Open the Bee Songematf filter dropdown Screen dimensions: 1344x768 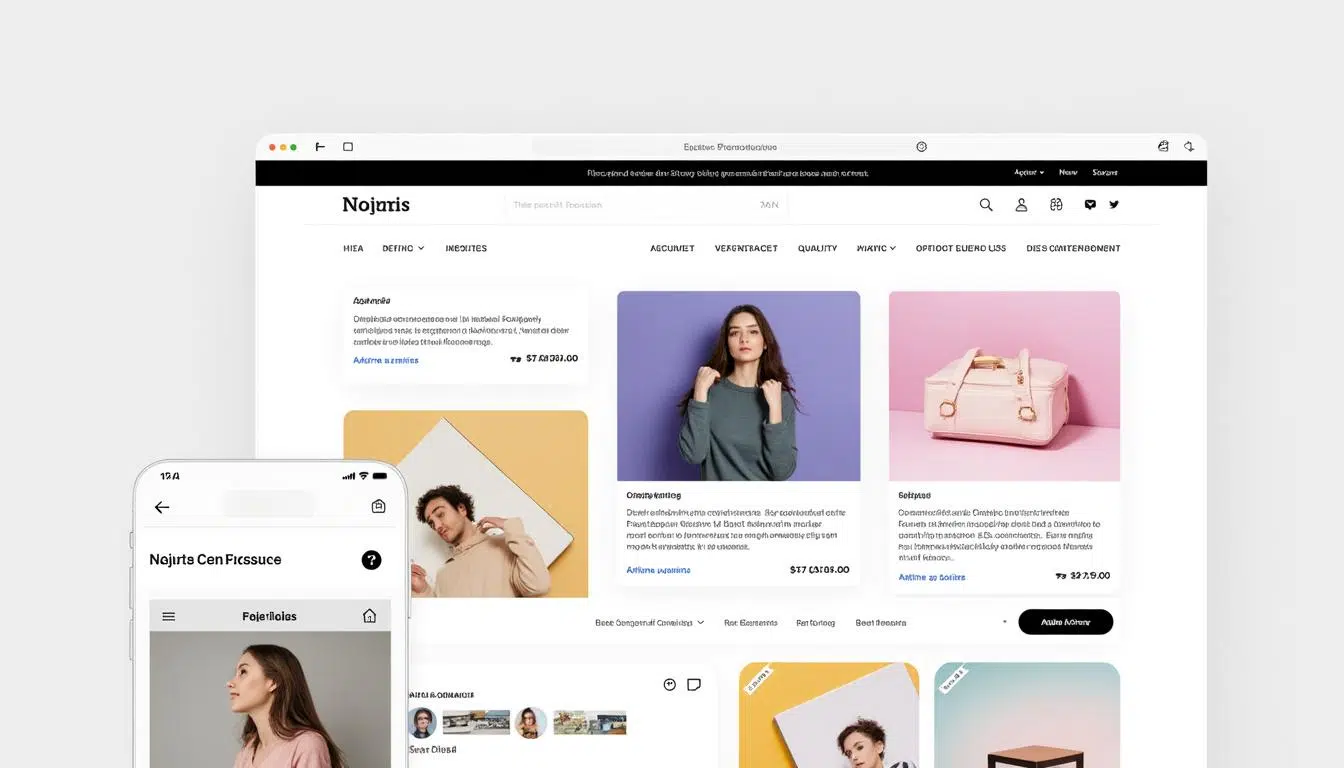650,622
